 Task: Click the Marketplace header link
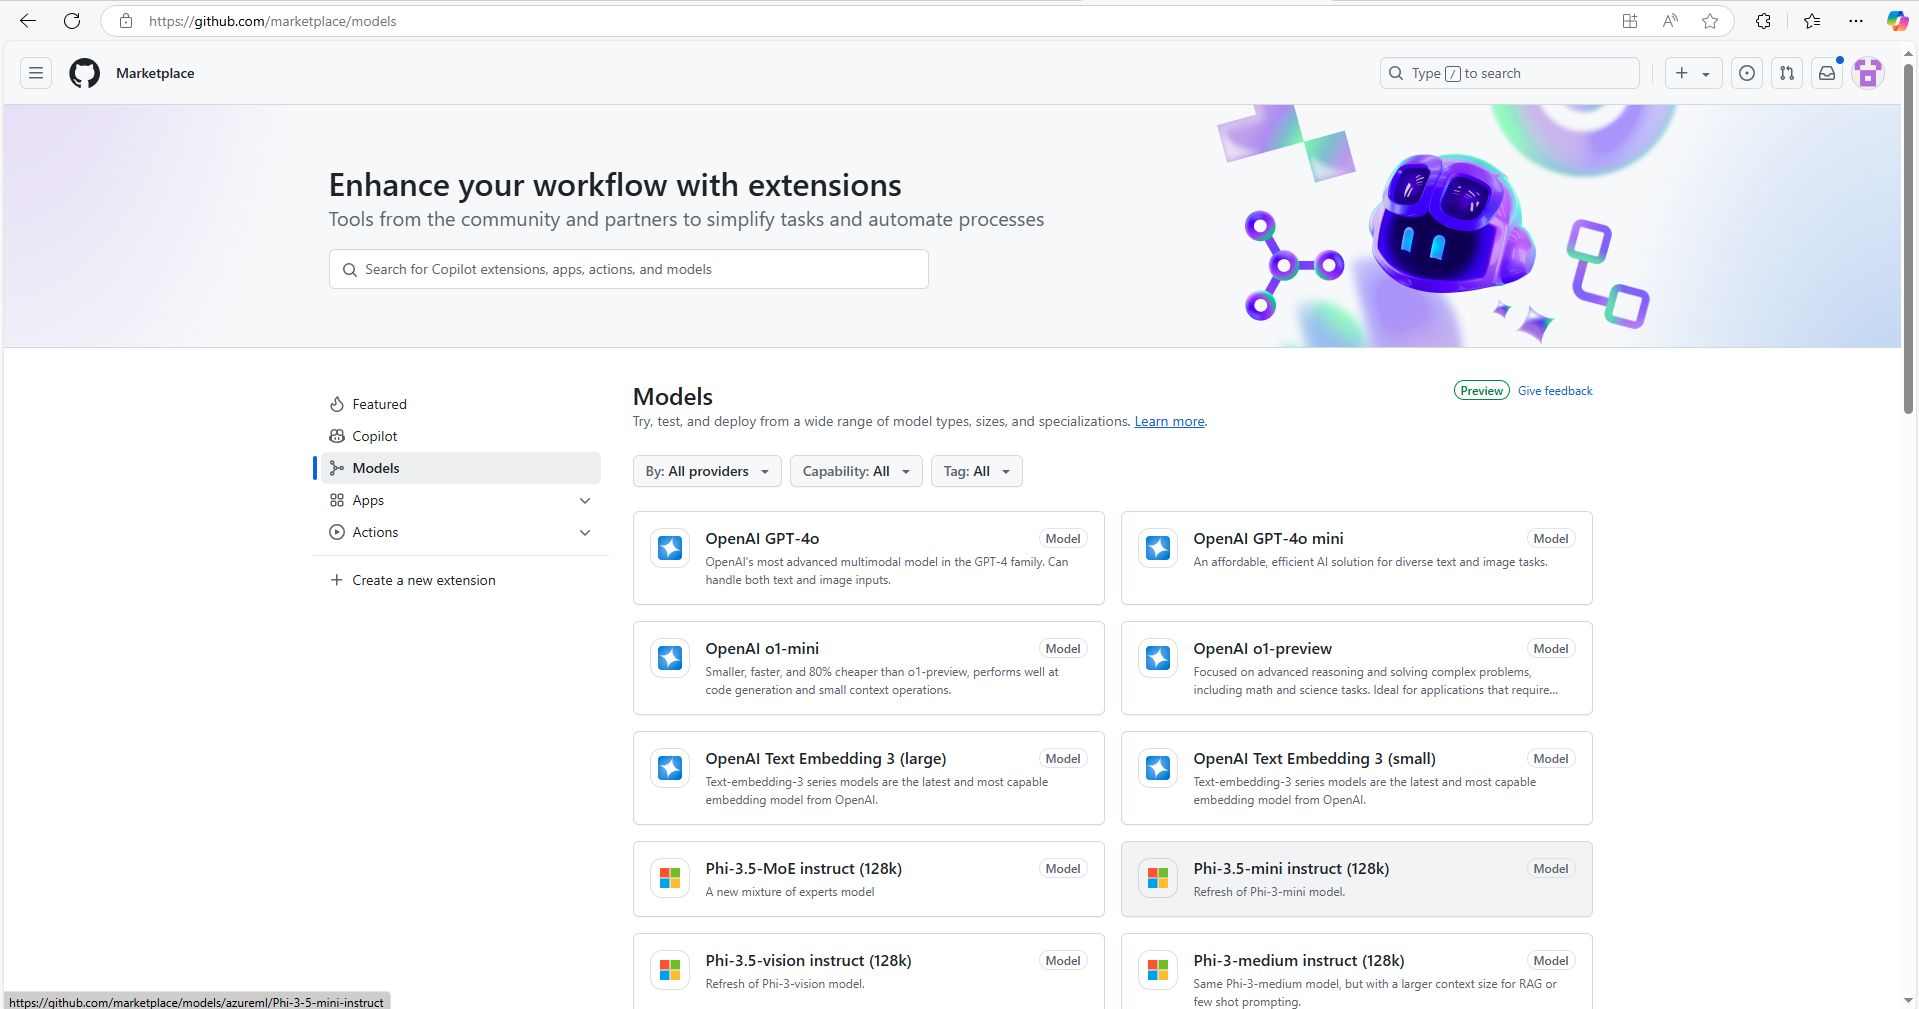(x=155, y=73)
